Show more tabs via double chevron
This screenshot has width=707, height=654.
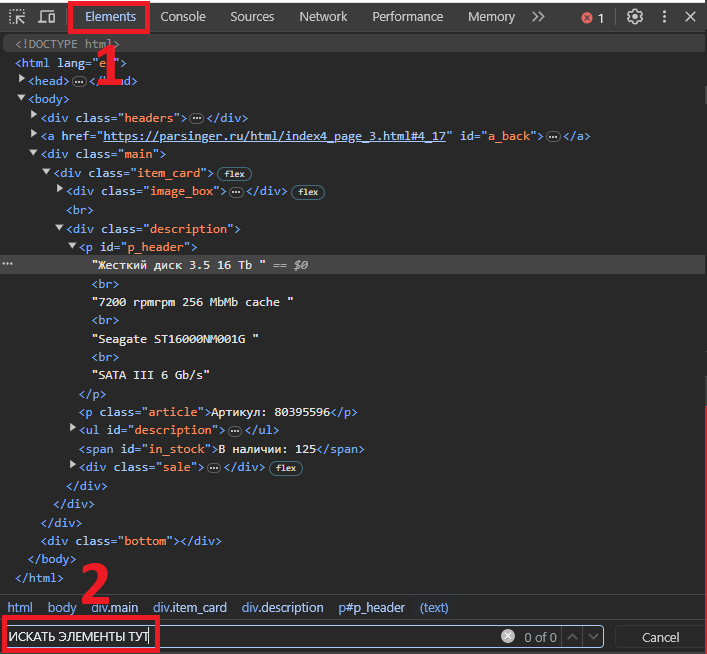[538, 17]
